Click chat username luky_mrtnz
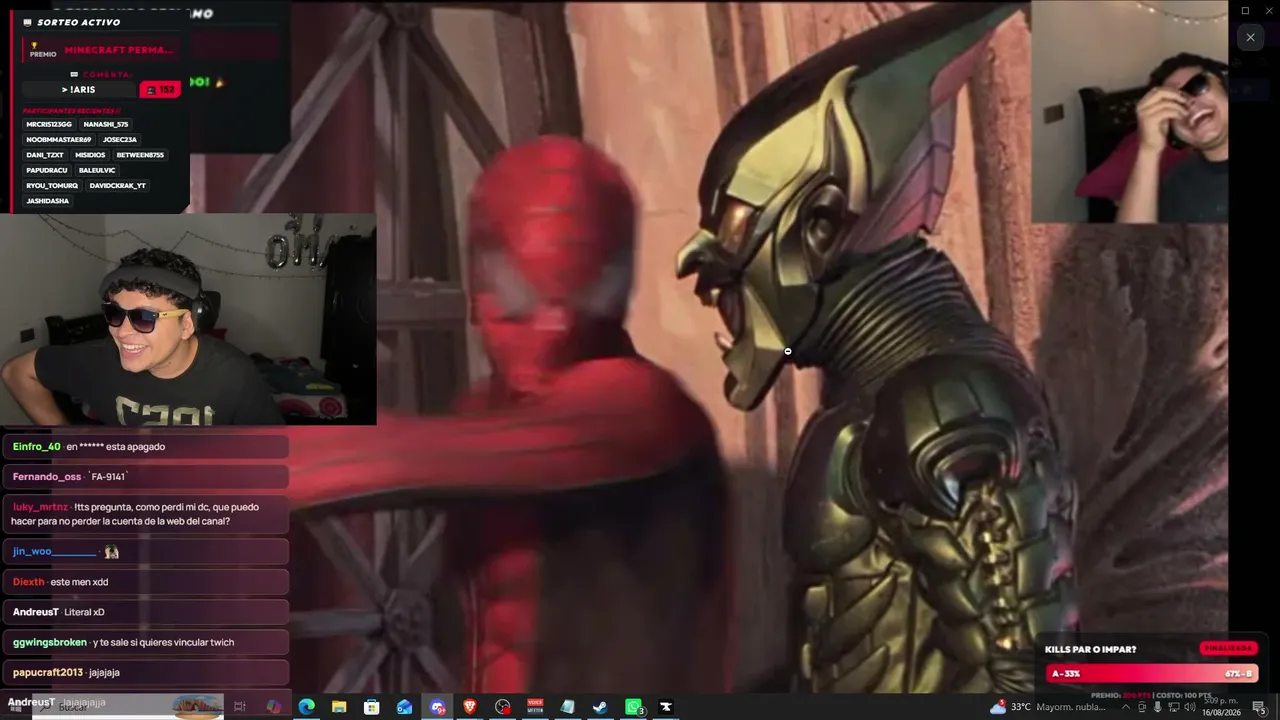The image size is (1280, 720). point(40,507)
